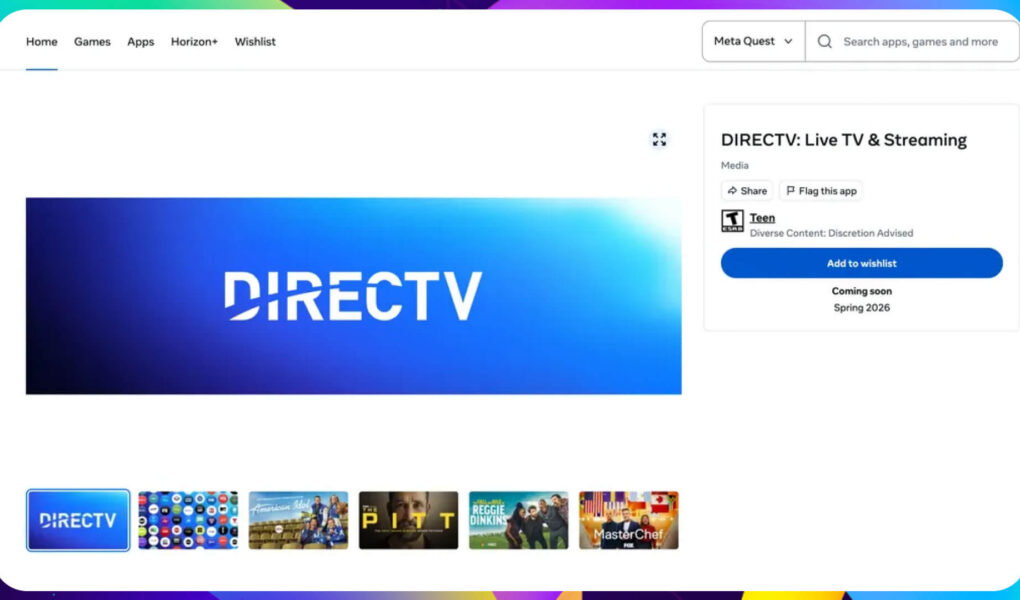Viewport: 1020px width, 600px height.
Task: Click the app title 'DIRECTV: Live TV & Streaming'
Action: point(844,140)
